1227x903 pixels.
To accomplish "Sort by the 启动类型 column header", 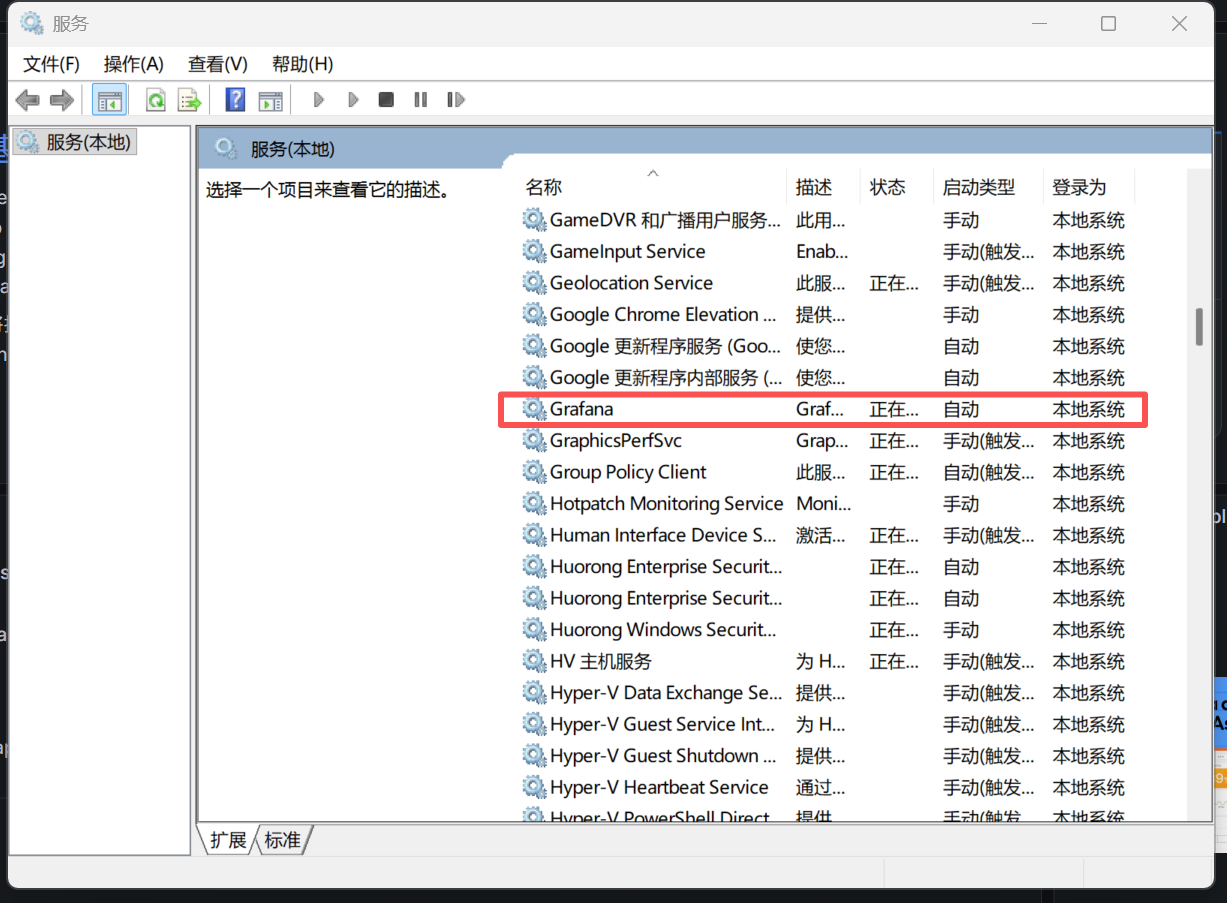I will [x=978, y=187].
